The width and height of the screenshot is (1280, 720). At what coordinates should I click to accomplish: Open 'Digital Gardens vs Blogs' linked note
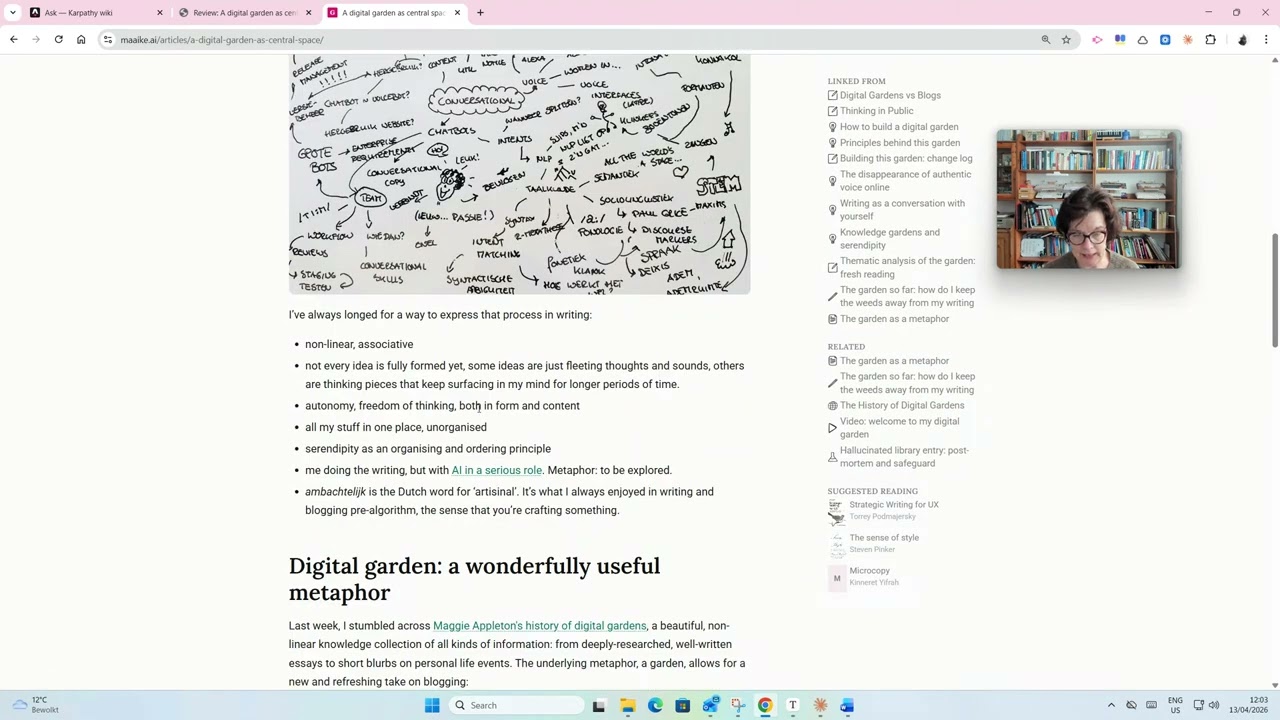click(x=890, y=95)
